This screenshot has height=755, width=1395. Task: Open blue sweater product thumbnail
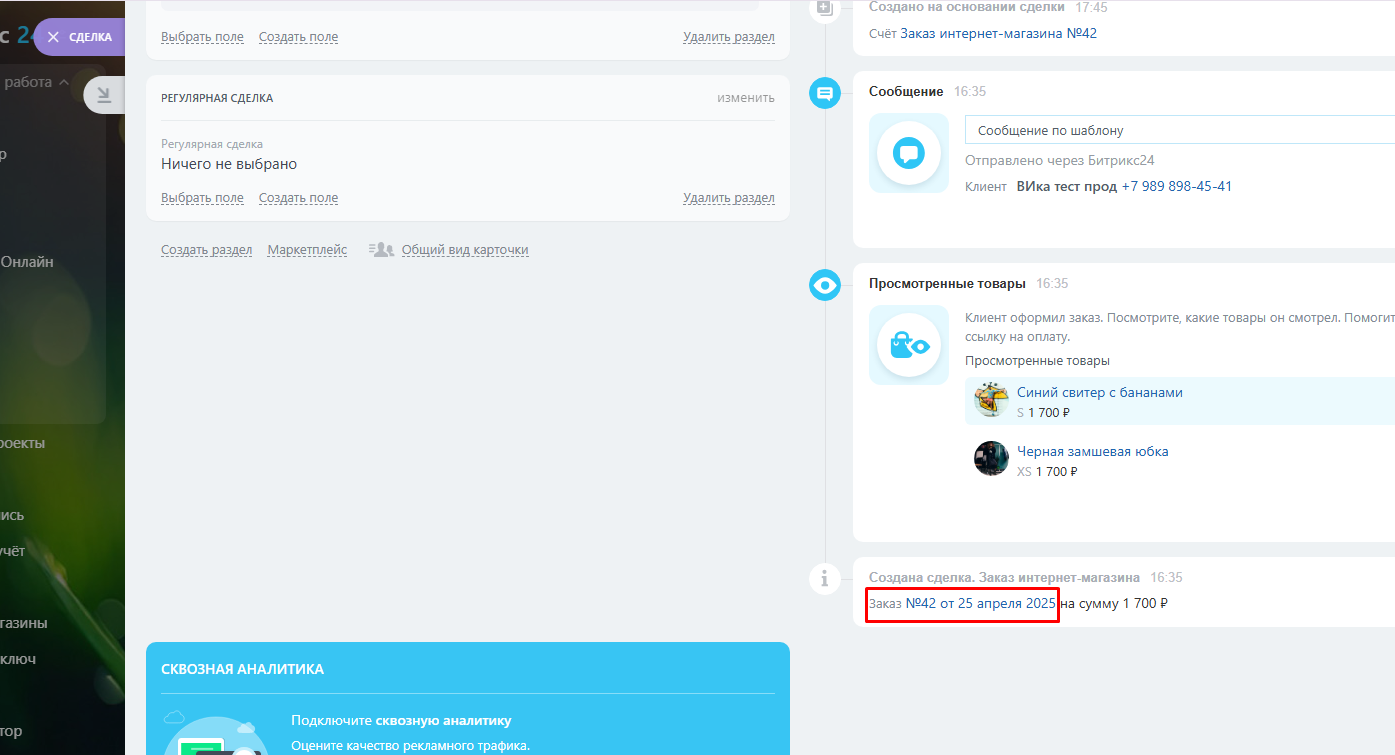pos(991,401)
